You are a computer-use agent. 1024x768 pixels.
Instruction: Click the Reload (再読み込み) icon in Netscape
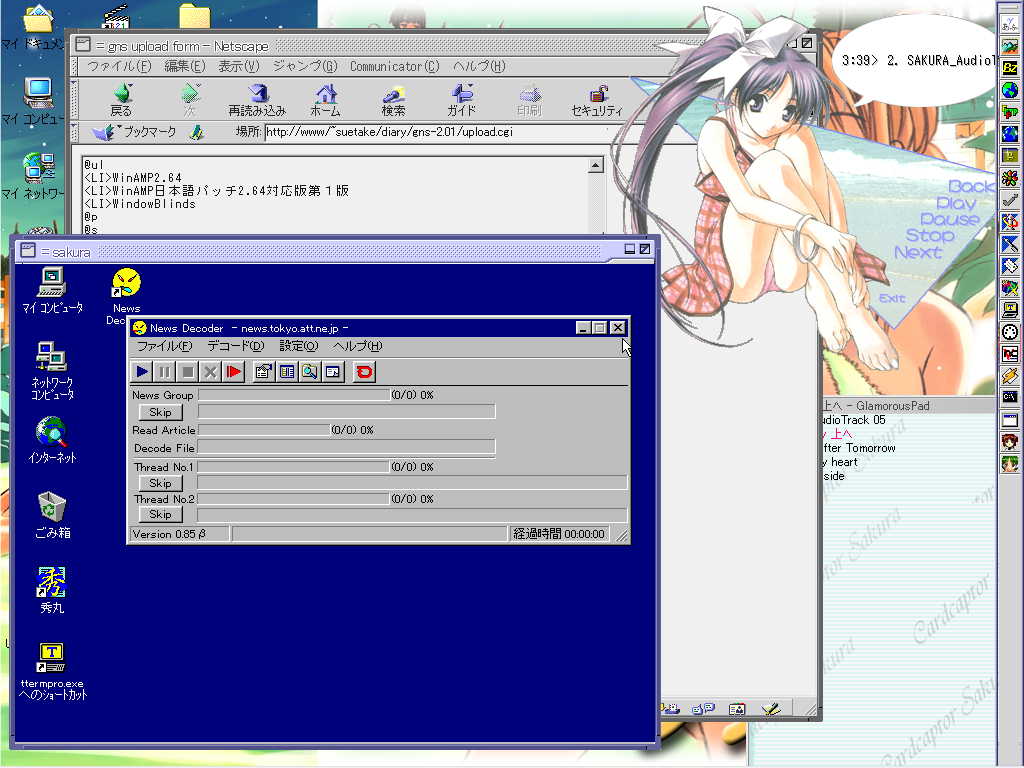pos(257,99)
